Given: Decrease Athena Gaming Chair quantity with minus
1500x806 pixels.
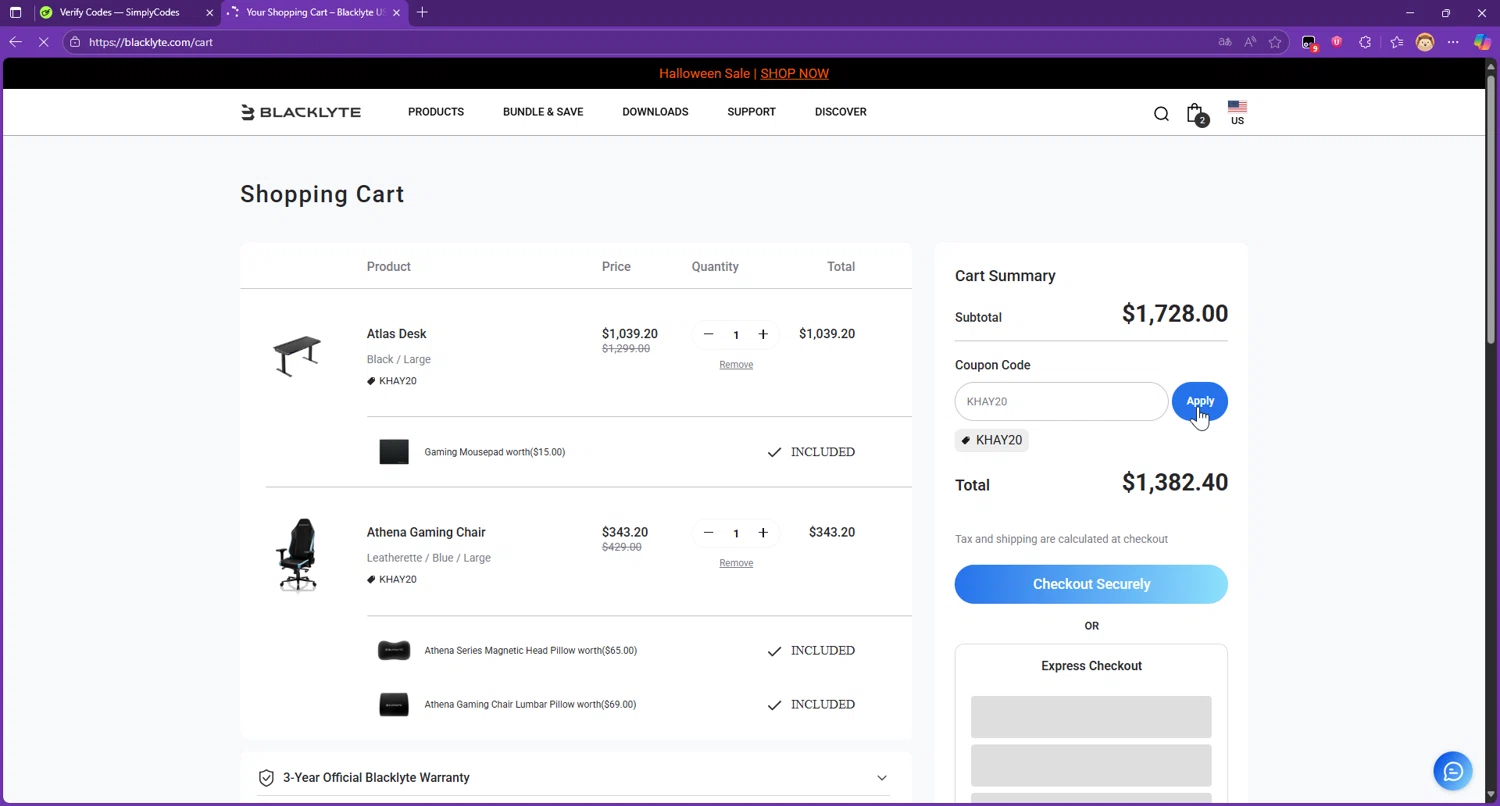Looking at the screenshot, I should click(x=709, y=533).
